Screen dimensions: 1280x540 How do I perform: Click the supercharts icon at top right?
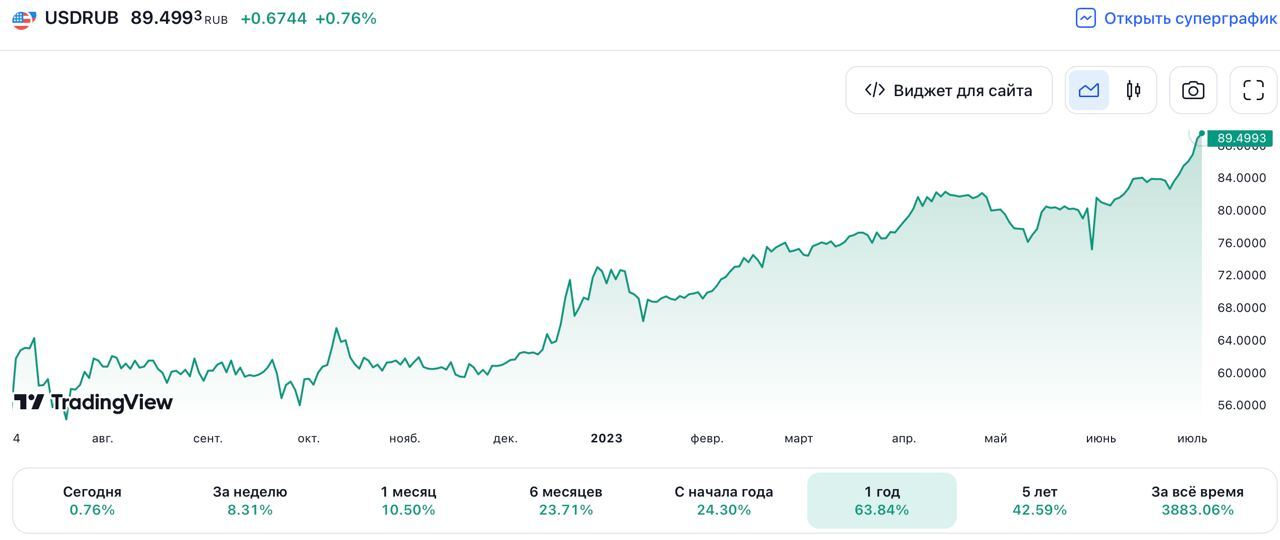tap(1086, 18)
